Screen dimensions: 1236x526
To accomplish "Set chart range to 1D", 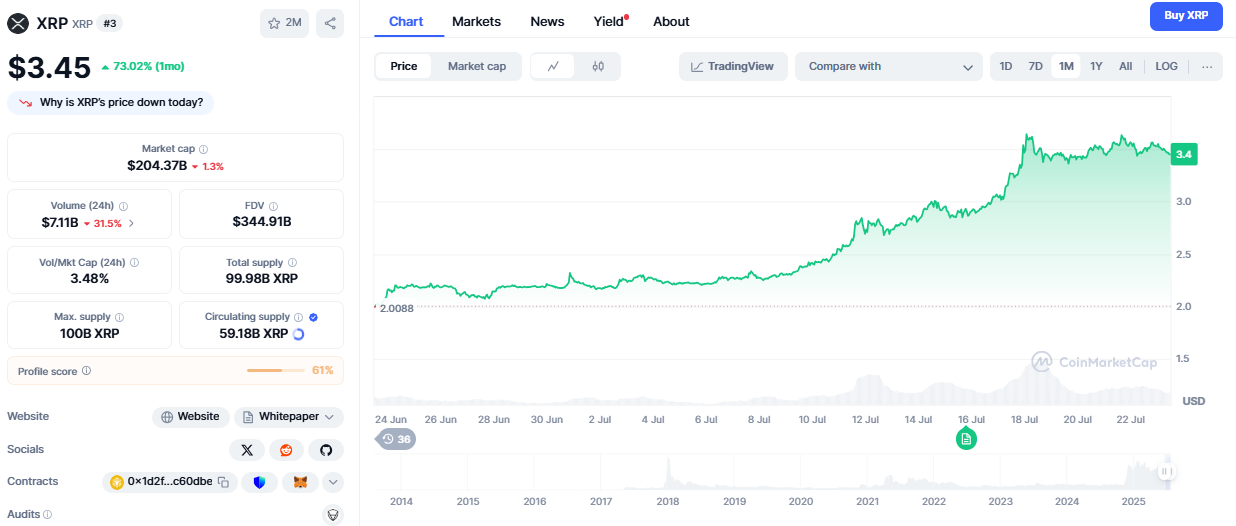I will [1006, 67].
